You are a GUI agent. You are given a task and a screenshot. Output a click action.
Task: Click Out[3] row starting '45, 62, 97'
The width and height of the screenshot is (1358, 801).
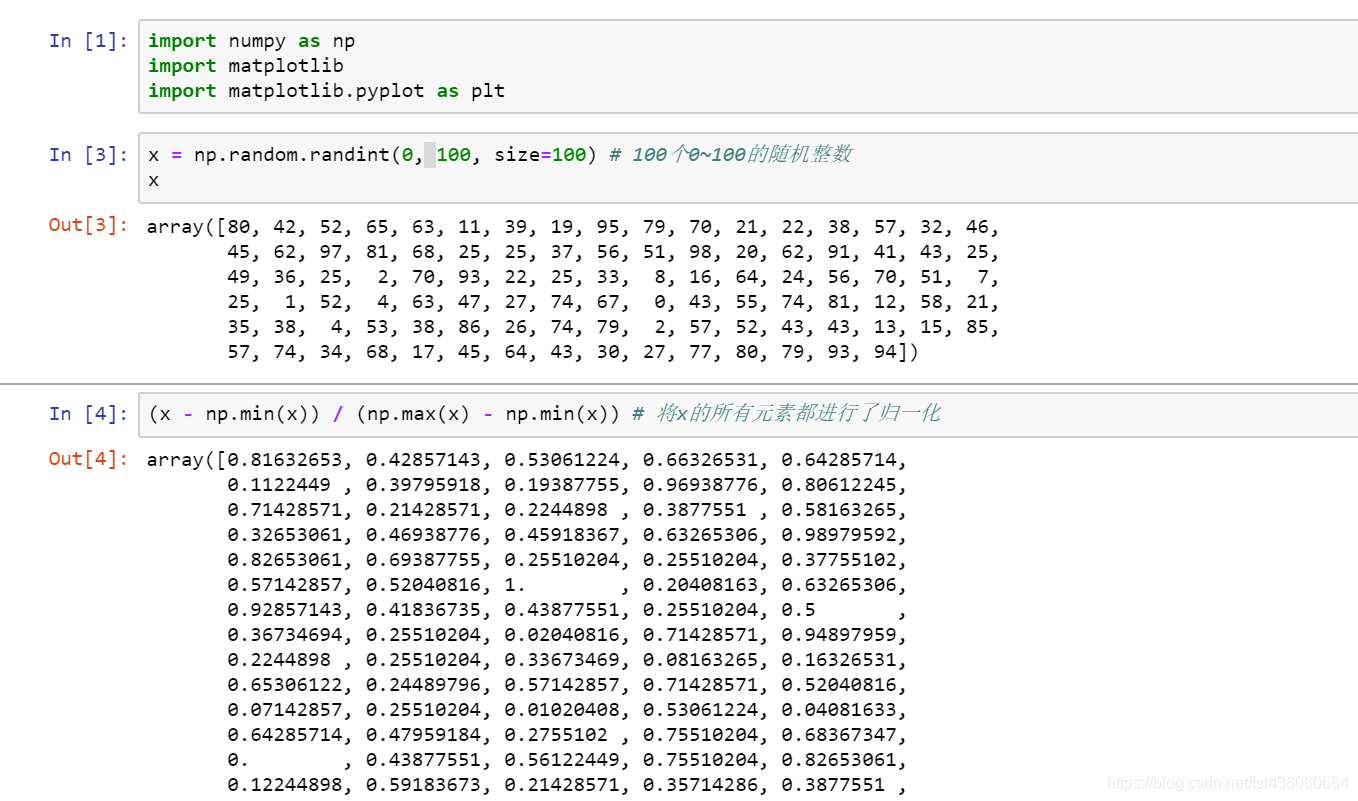(x=613, y=252)
